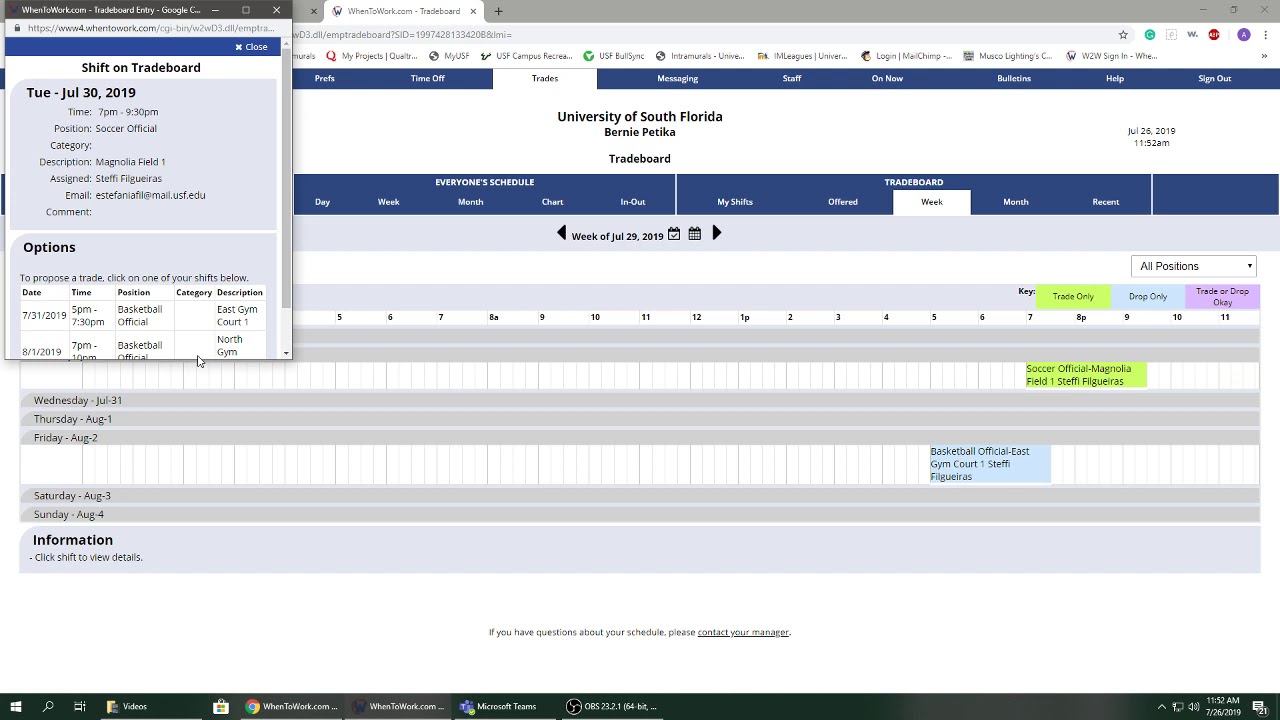Image resolution: width=1280 pixels, height=720 pixels.
Task: Close the Shift on Tradeboard popup
Action: tap(251, 47)
